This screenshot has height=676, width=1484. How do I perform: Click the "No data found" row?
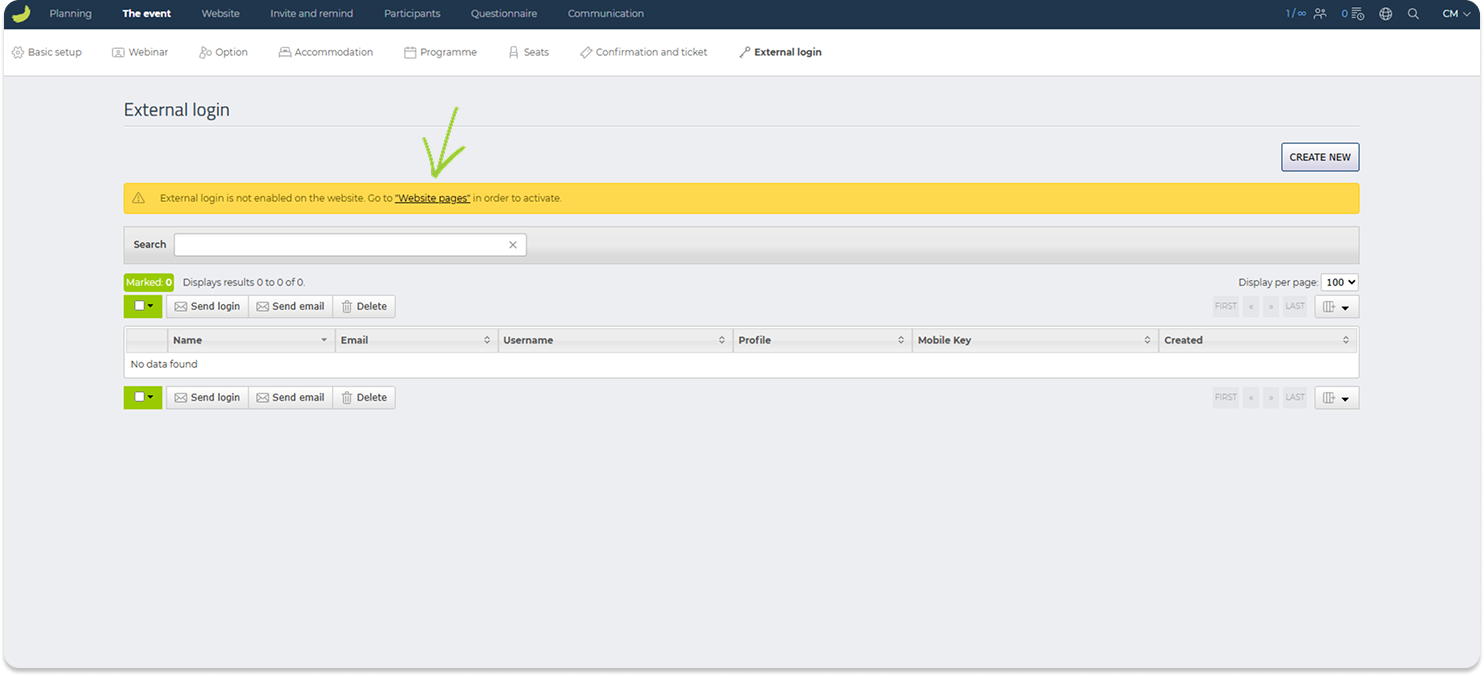point(741,365)
